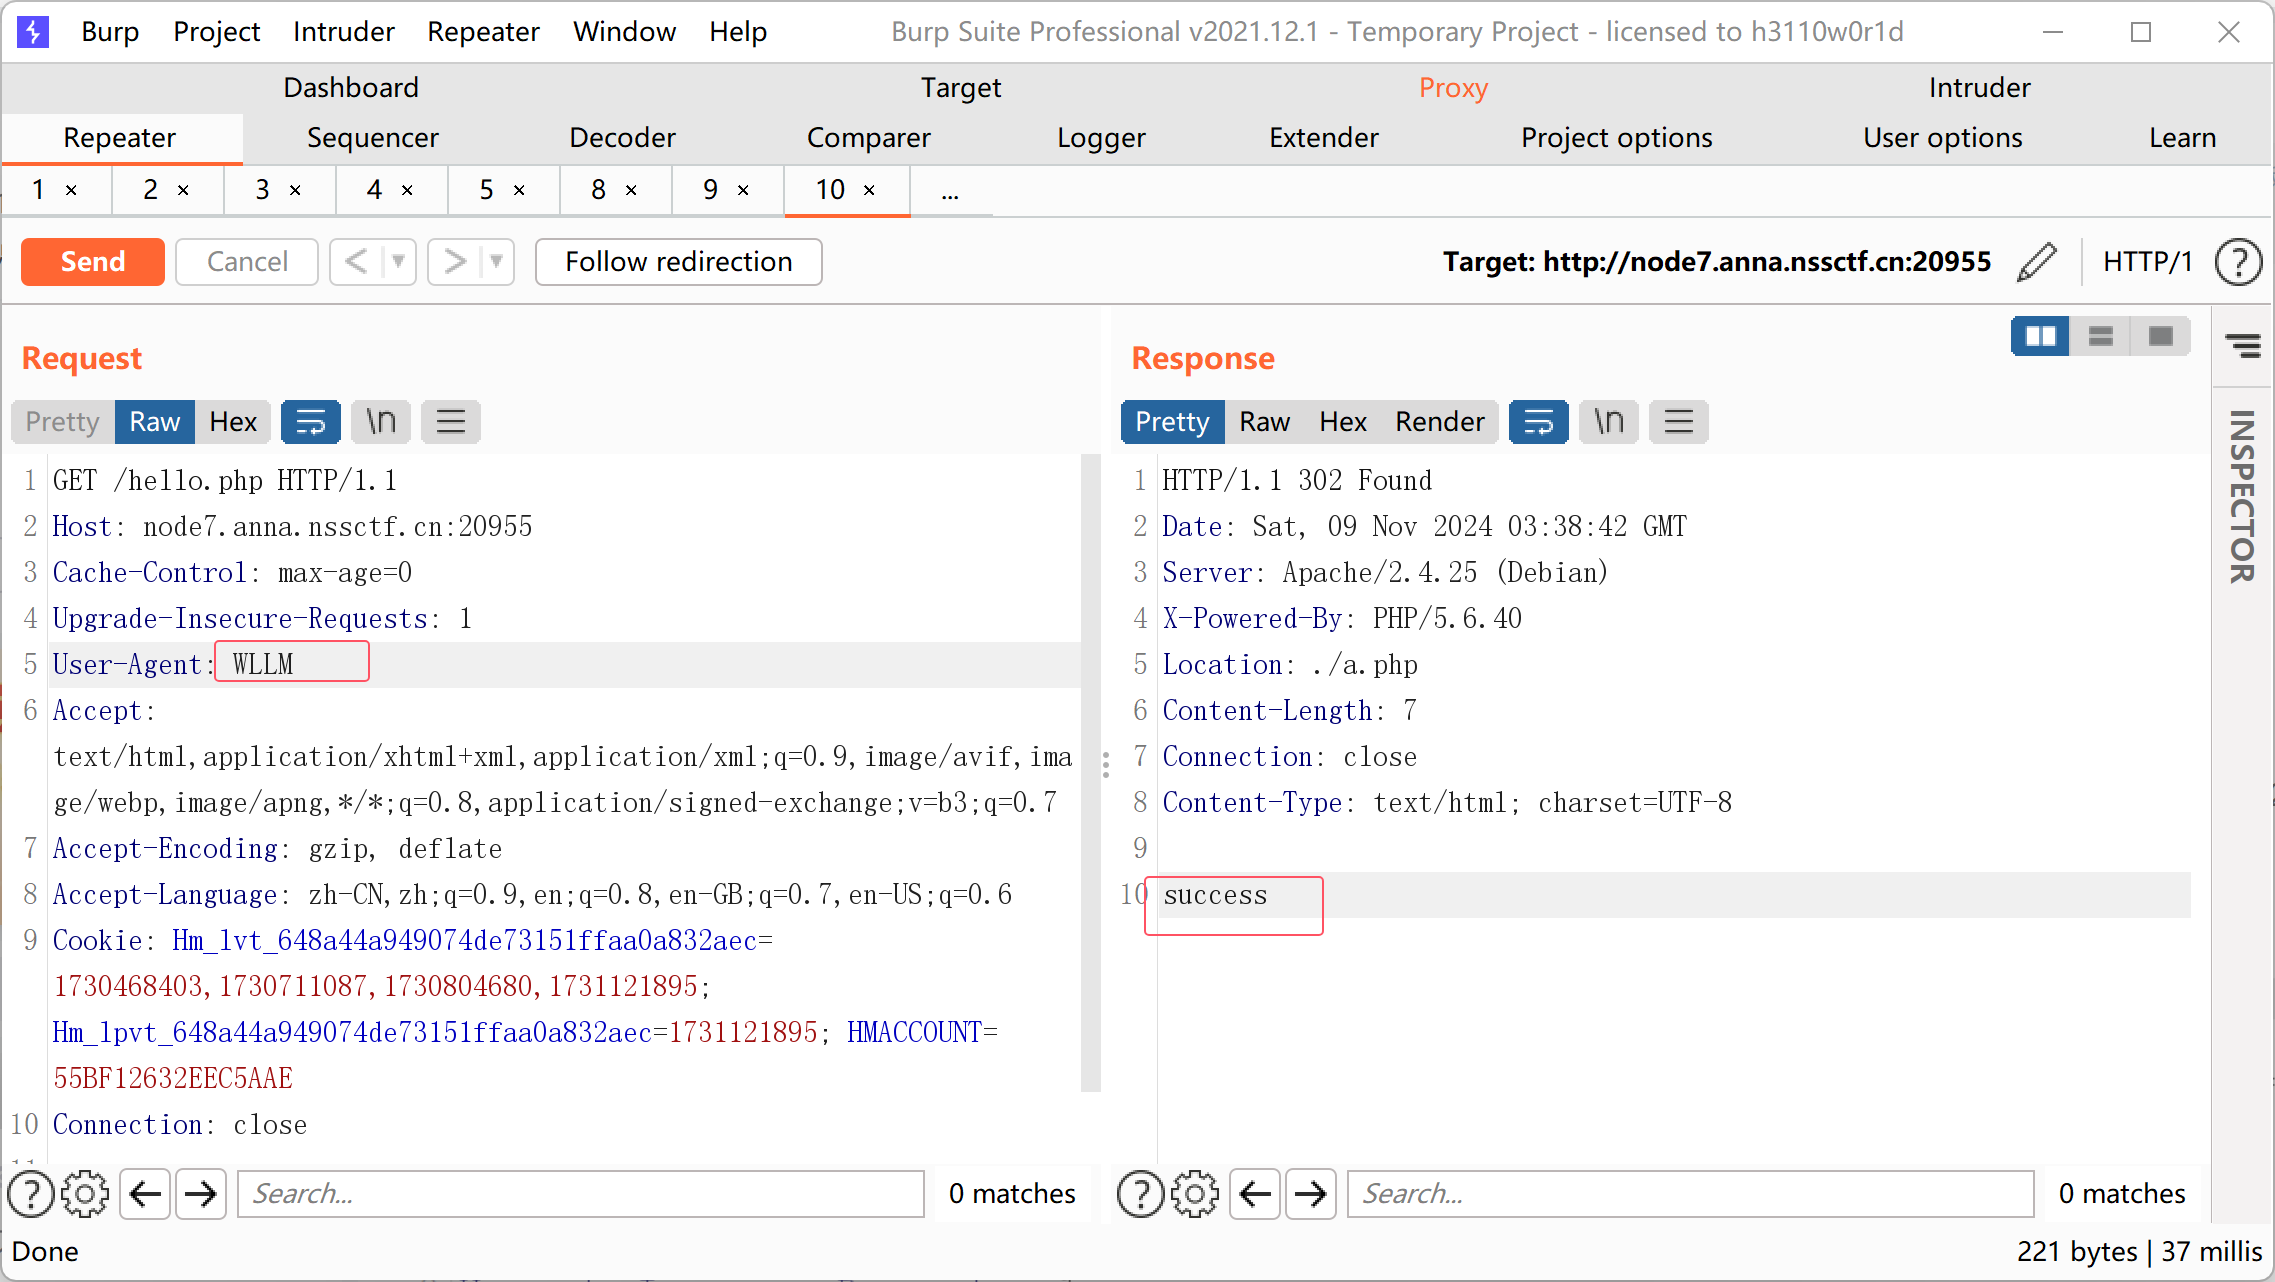
Task: Open the Logger tab
Action: (x=1102, y=138)
